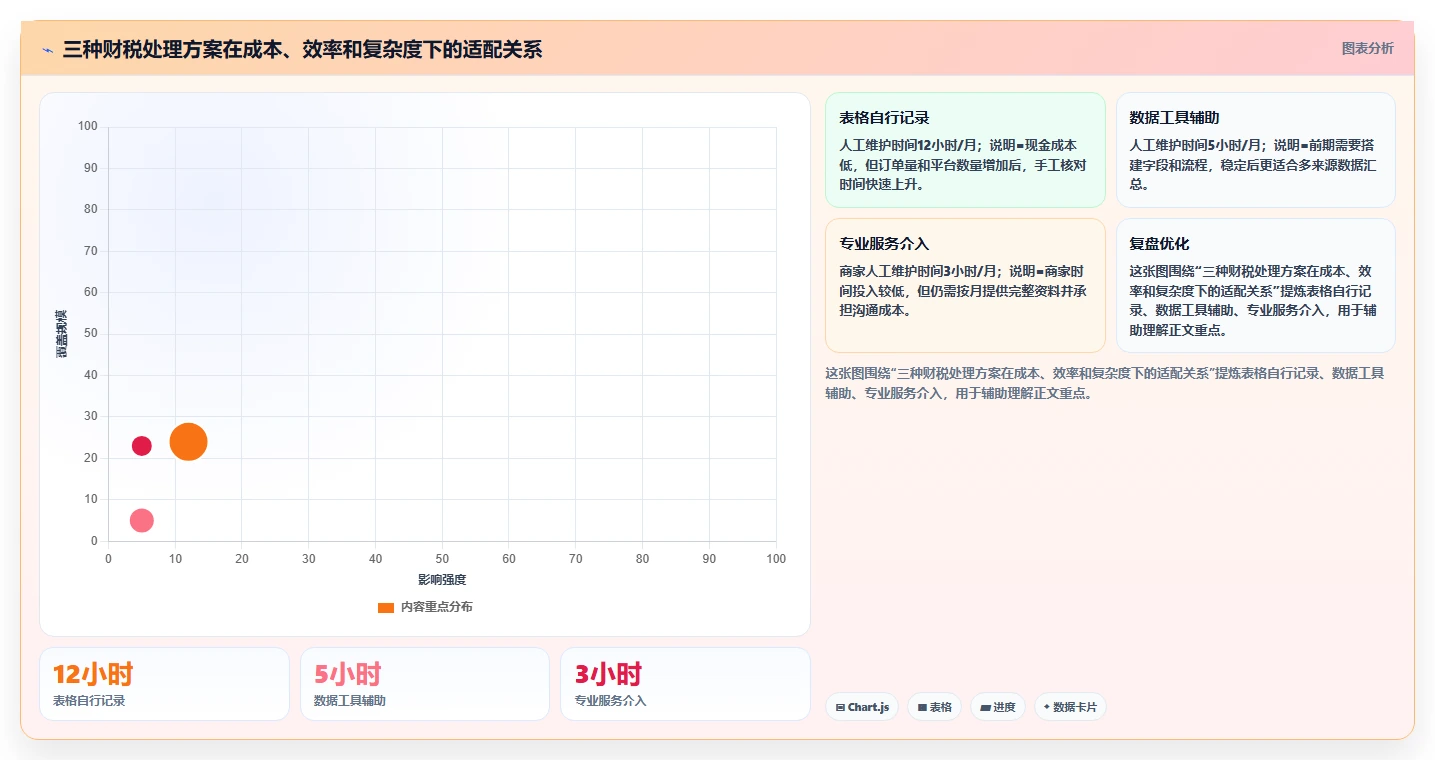
Task: Click the Chart.js tag chip
Action: click(862, 707)
